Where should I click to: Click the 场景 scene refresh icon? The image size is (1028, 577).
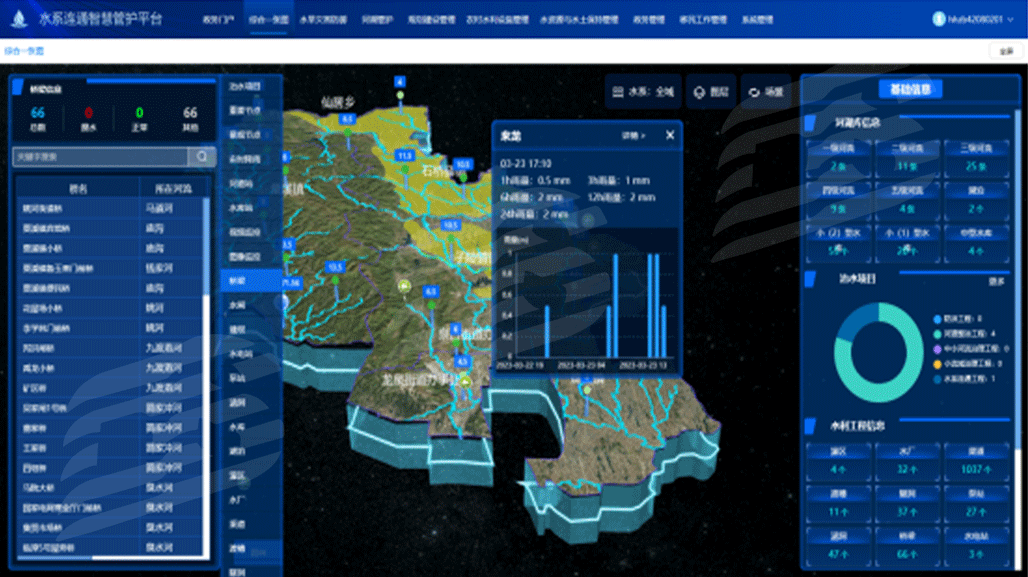pos(766,92)
